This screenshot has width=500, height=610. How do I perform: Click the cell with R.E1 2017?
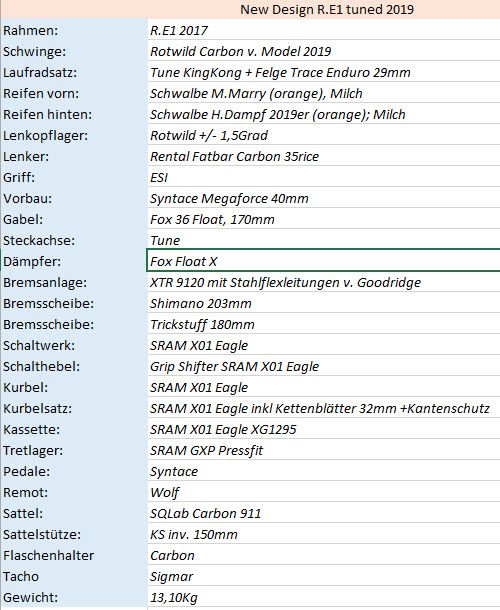(324, 29)
